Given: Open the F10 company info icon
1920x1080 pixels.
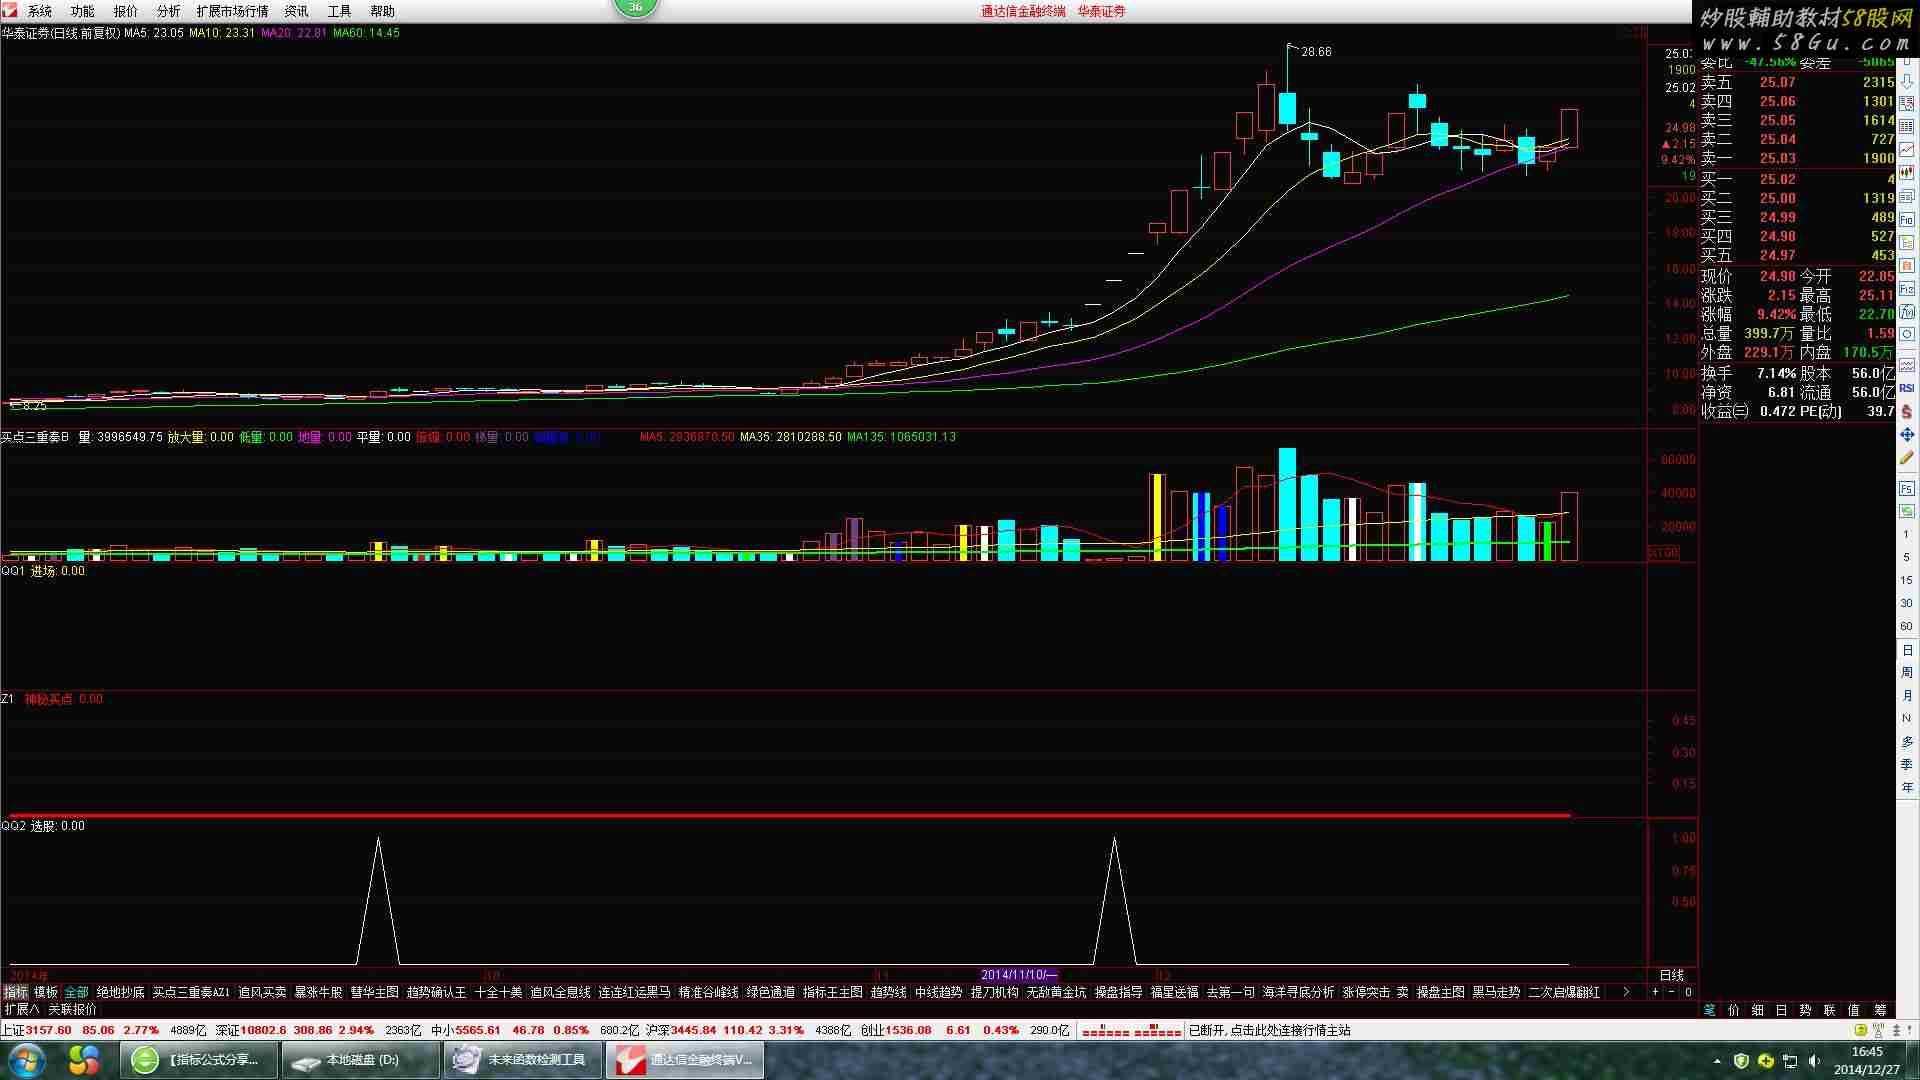Looking at the screenshot, I should pyautogui.click(x=1906, y=219).
